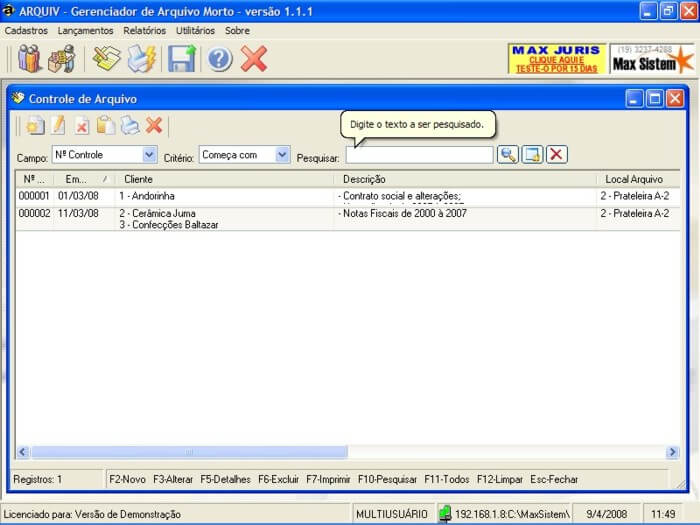Click the large red X exit icon
Screen dimensions: 700x525
tap(254, 58)
